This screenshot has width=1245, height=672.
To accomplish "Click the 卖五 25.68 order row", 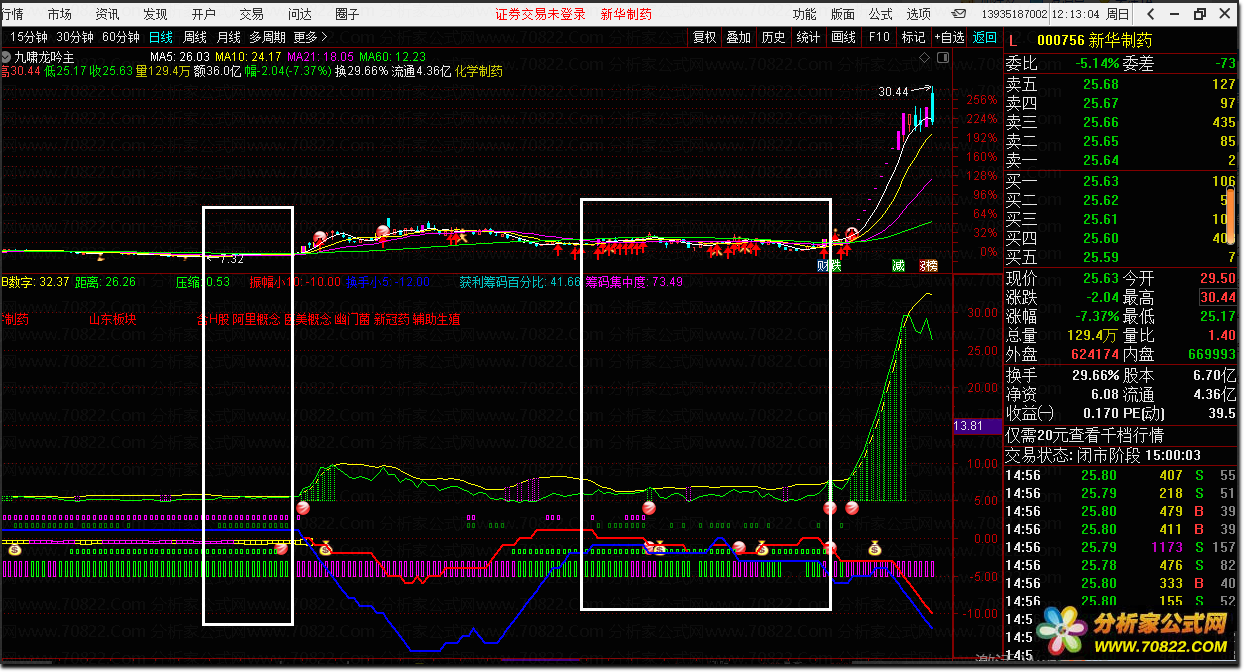I will (x=1121, y=85).
